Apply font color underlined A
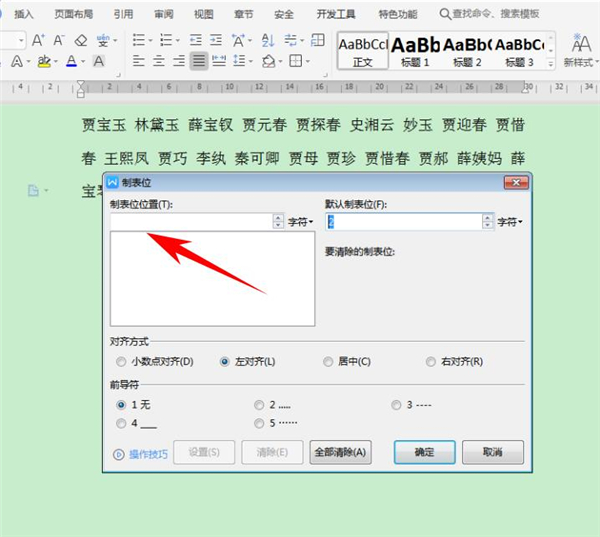This screenshot has width=600, height=537. pos(72,61)
